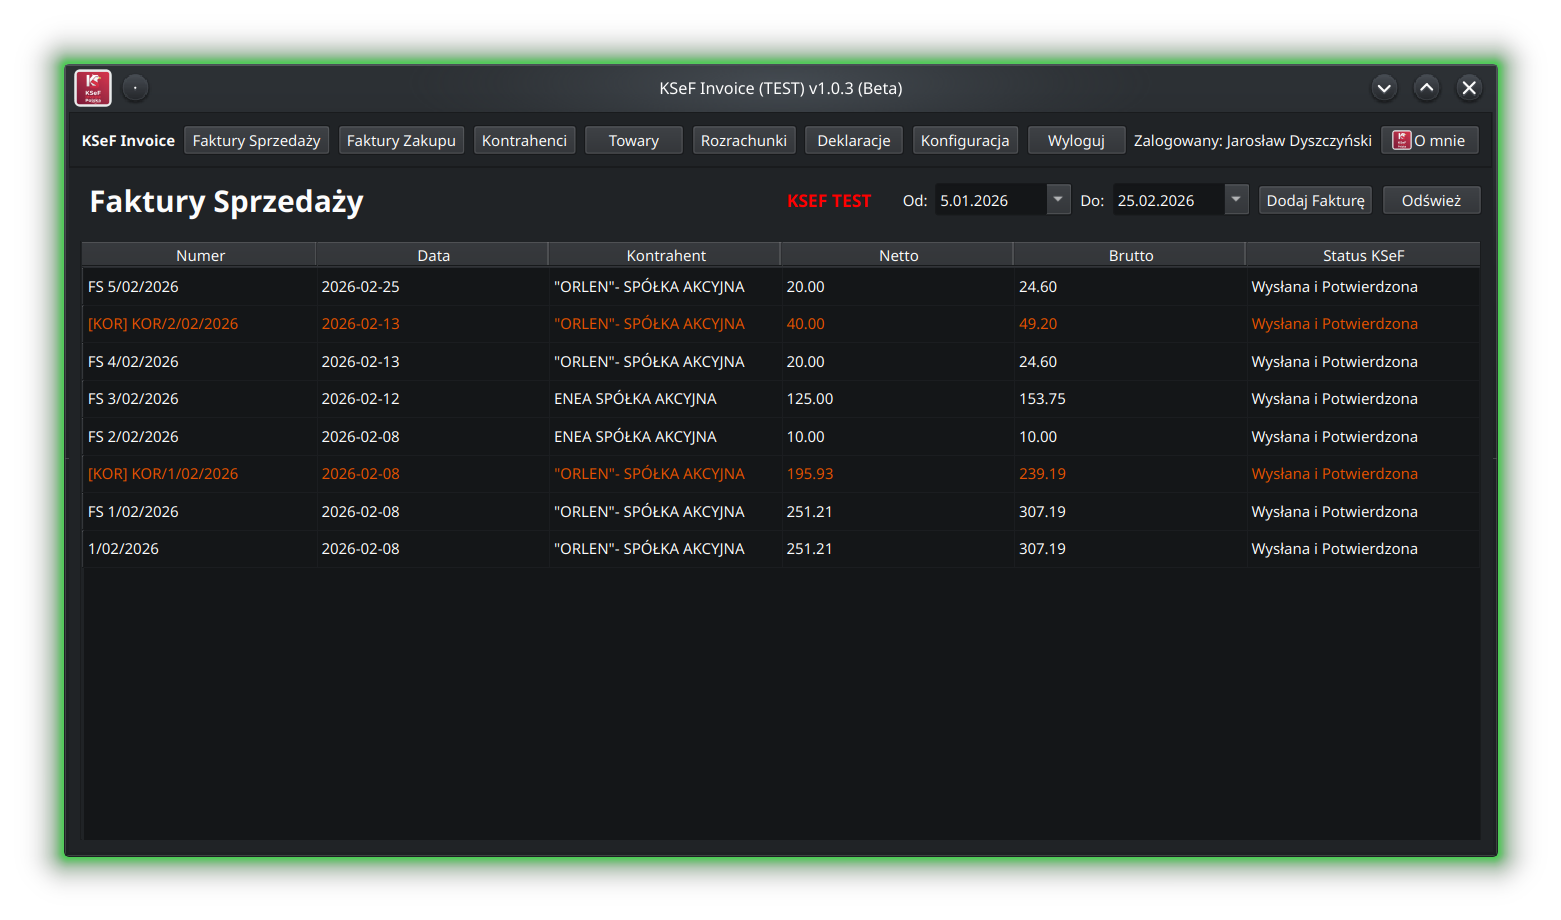Open the Konfiguracja settings
1561x920 pixels.
[x=965, y=141]
